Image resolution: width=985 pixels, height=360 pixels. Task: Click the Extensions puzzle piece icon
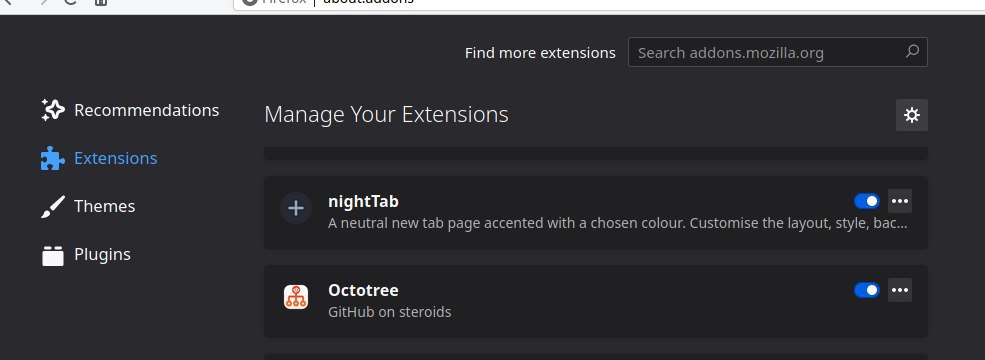pyautogui.click(x=53, y=158)
